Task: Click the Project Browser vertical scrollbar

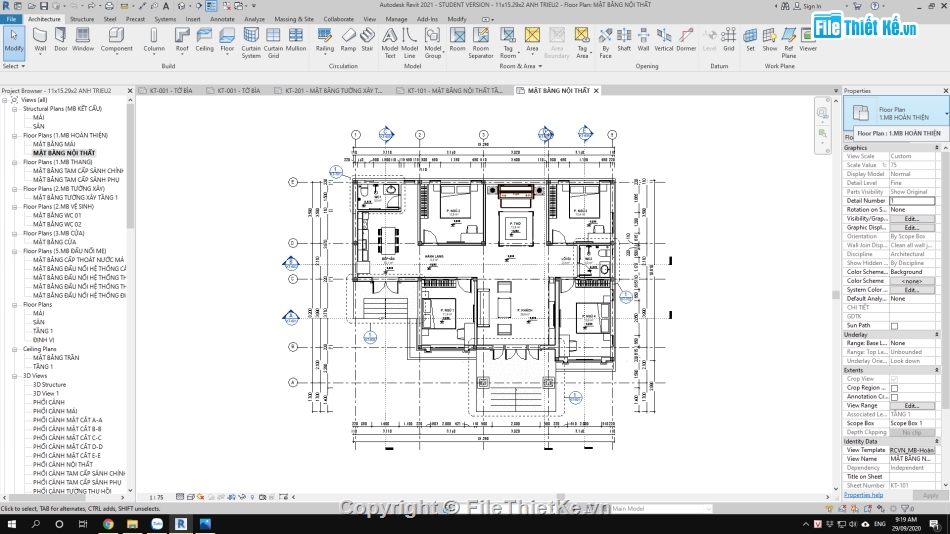Action: (130, 164)
